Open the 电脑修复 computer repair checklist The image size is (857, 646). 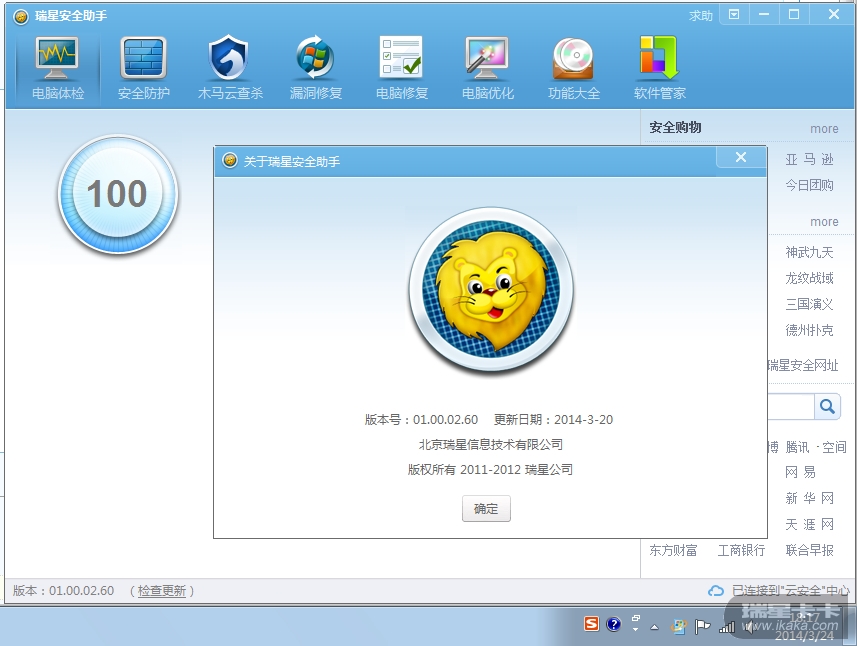click(402, 69)
